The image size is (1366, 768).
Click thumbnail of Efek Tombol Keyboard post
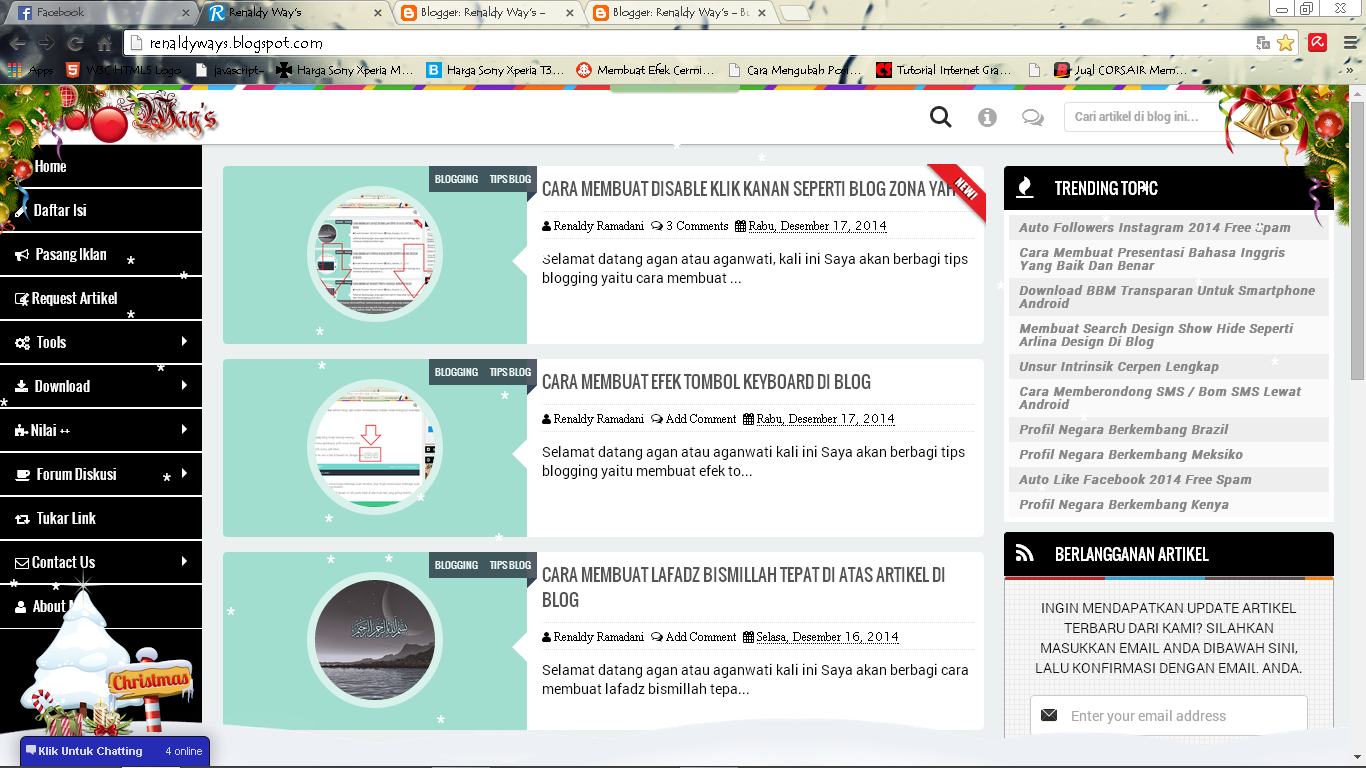pyautogui.click(x=374, y=447)
